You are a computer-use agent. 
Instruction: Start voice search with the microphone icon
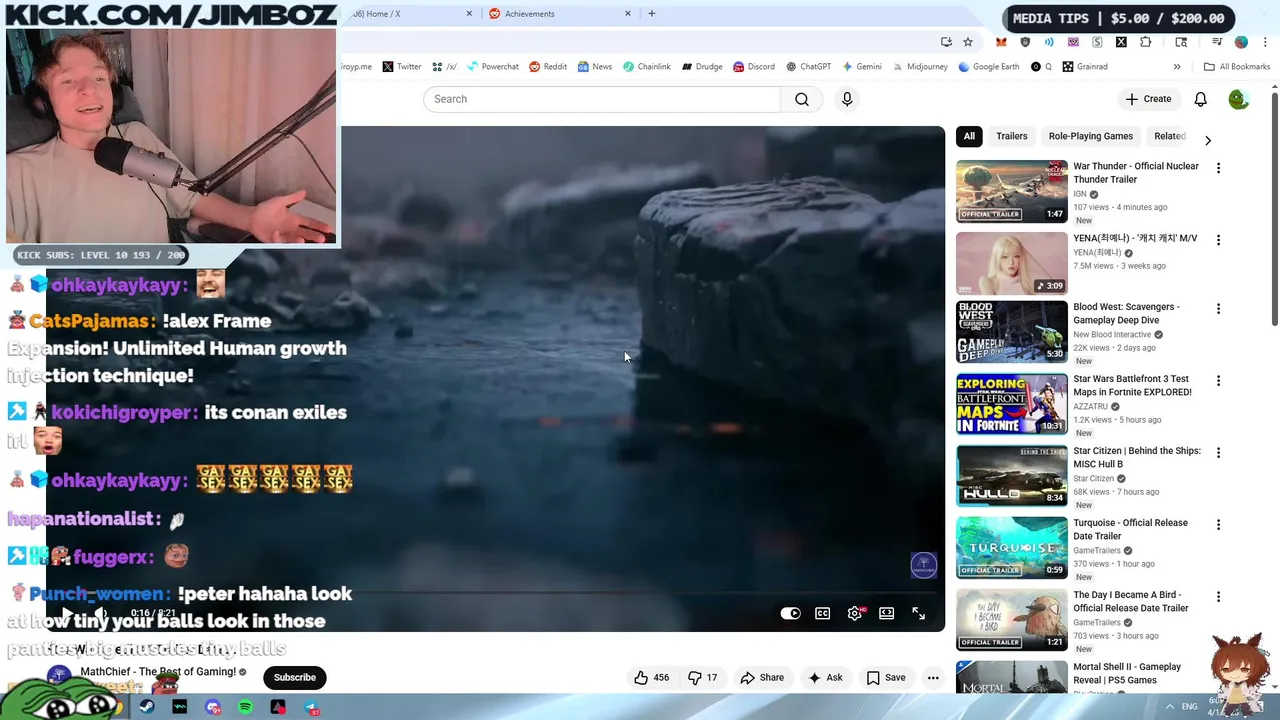(x=847, y=99)
